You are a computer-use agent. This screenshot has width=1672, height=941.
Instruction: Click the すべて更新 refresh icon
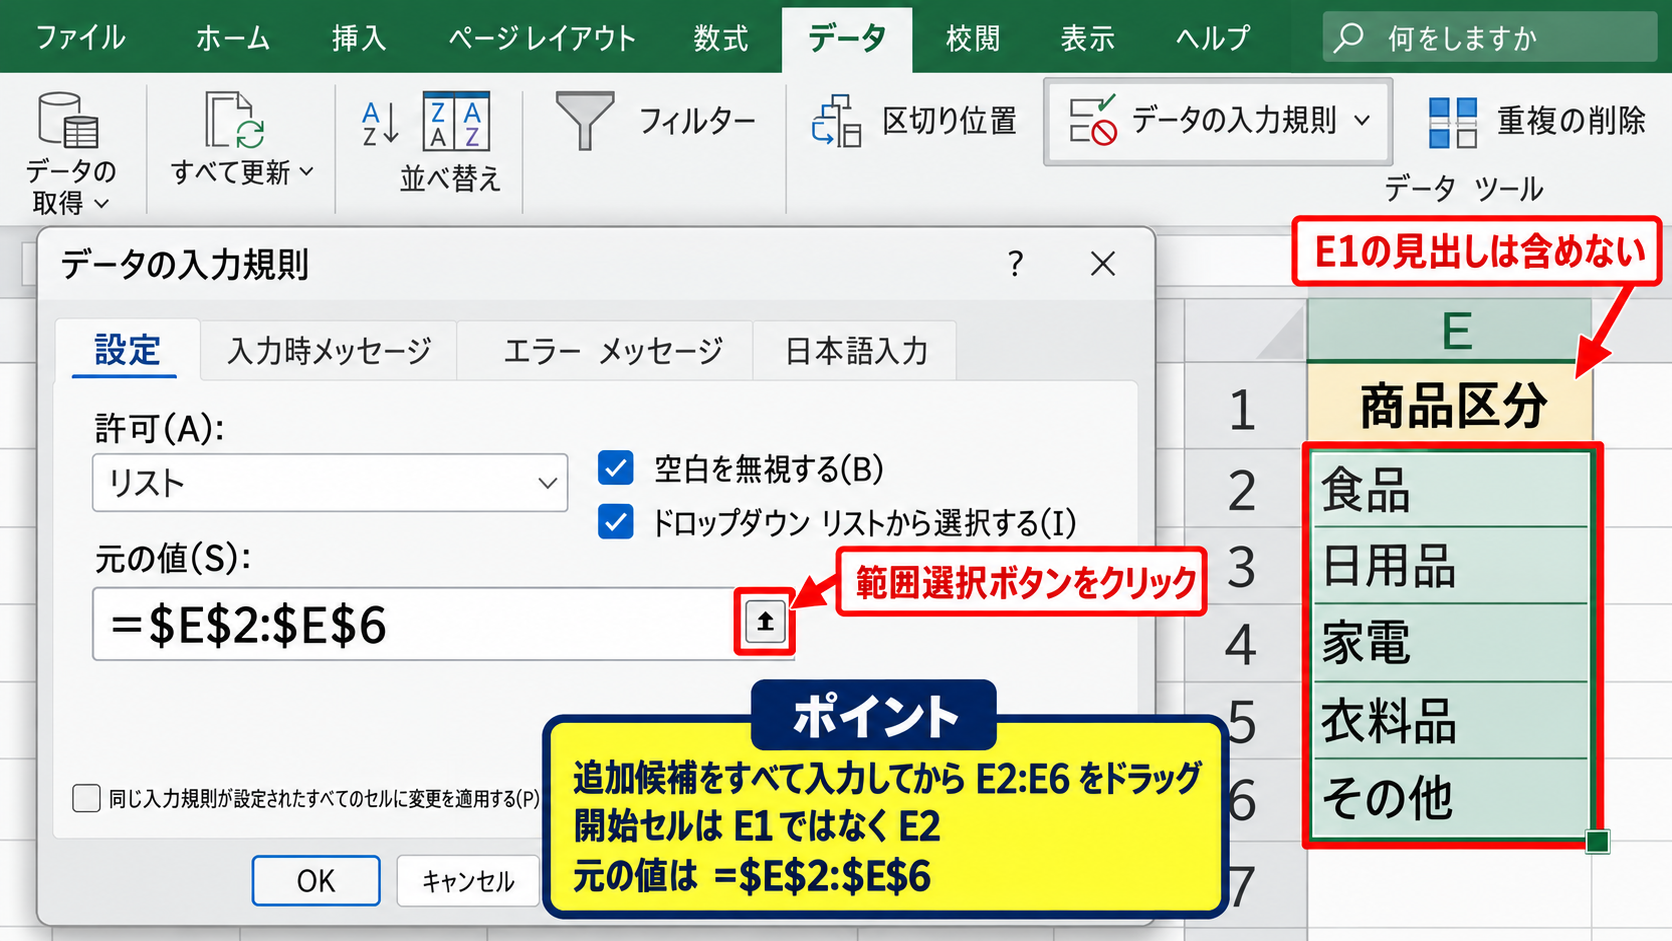(235, 120)
